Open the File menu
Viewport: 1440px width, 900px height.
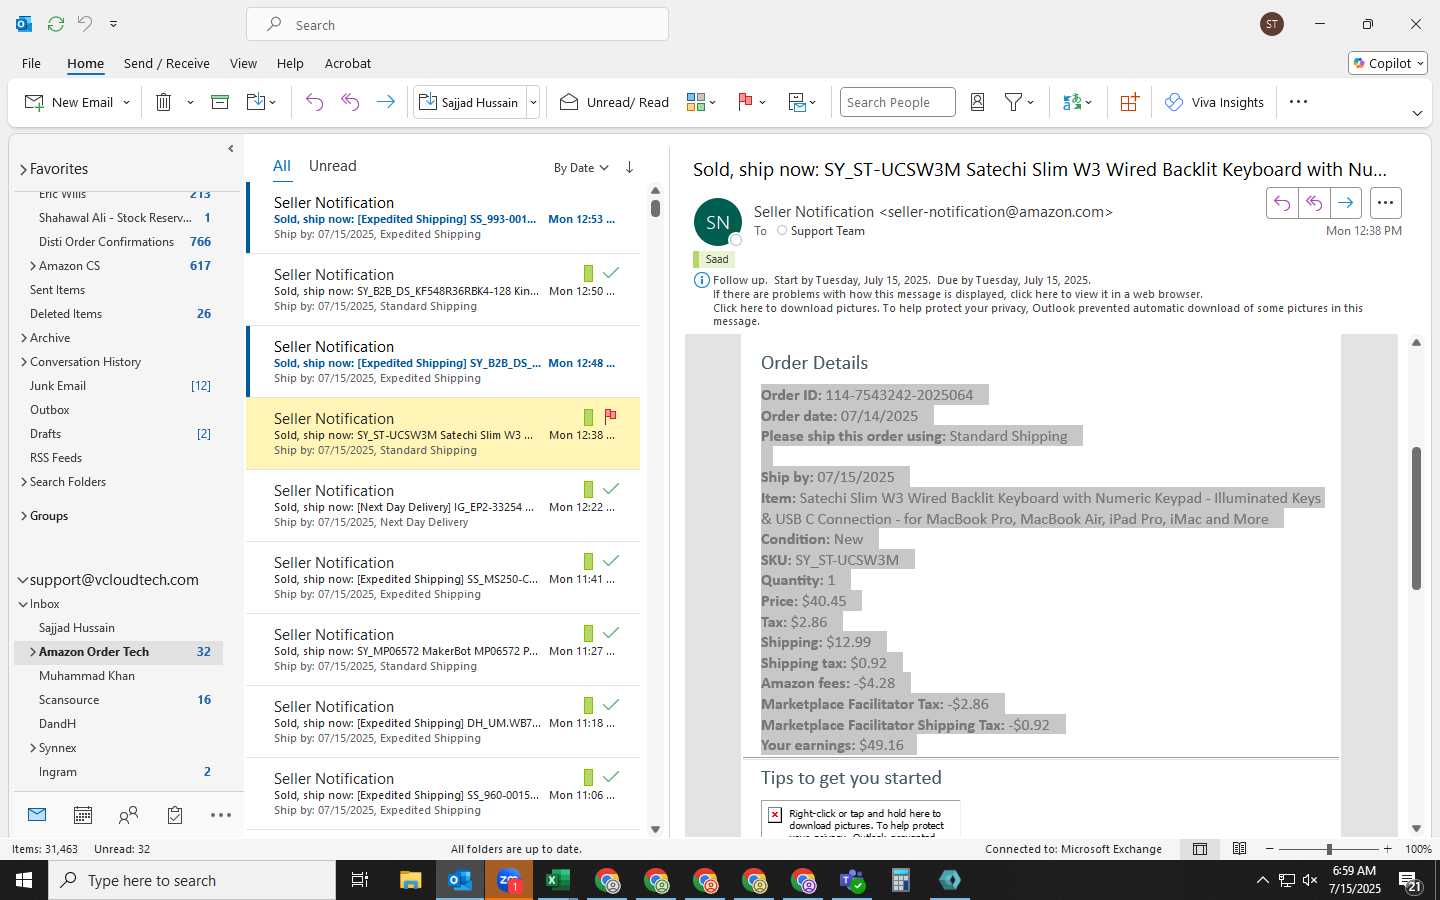tap(31, 63)
